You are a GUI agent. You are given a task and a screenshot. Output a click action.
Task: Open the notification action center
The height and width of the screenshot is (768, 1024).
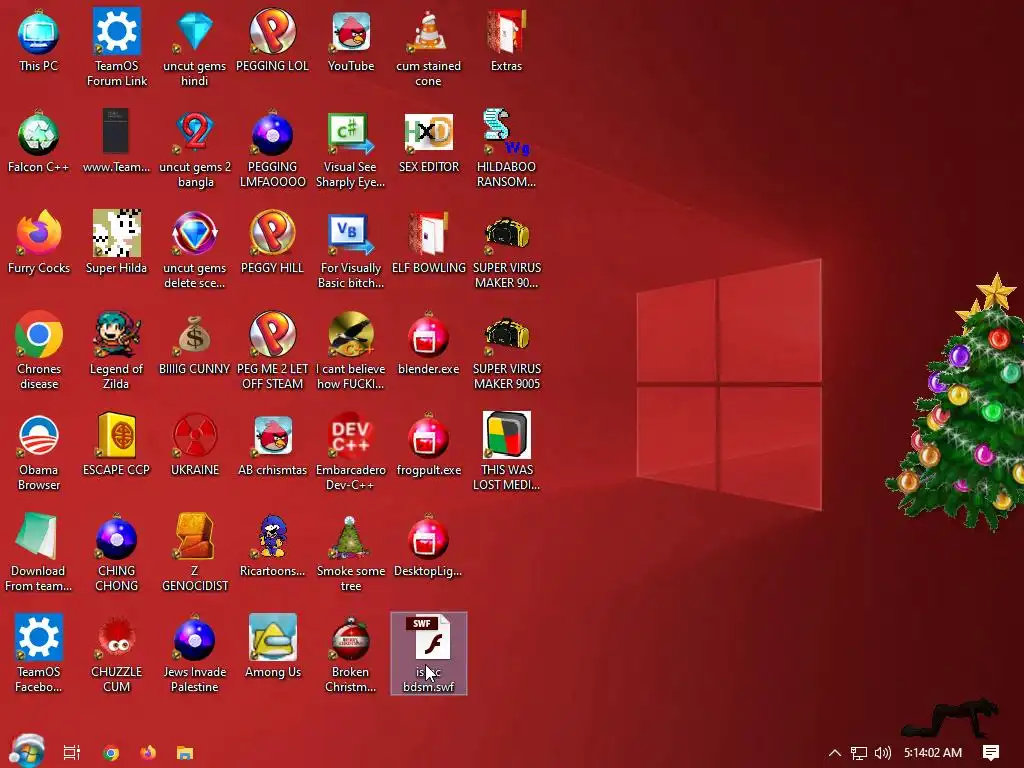(991, 752)
